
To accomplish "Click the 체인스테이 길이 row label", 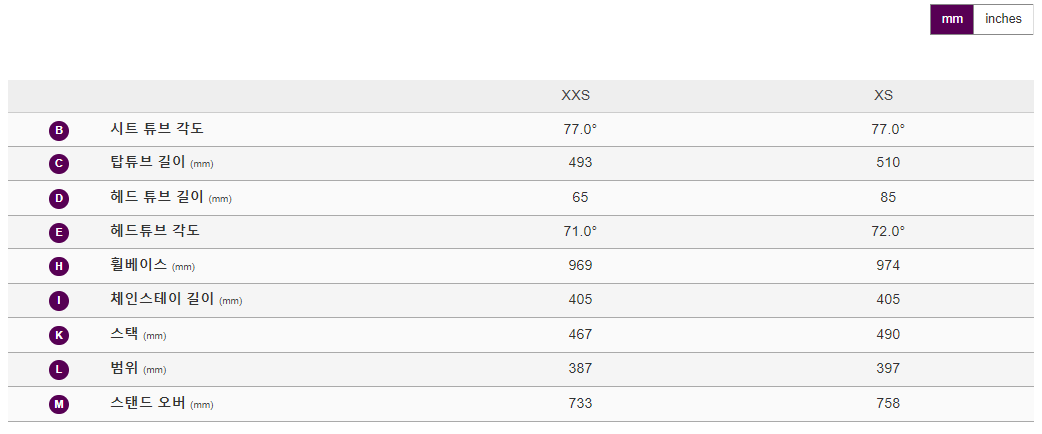I will pyautogui.click(x=162, y=299).
